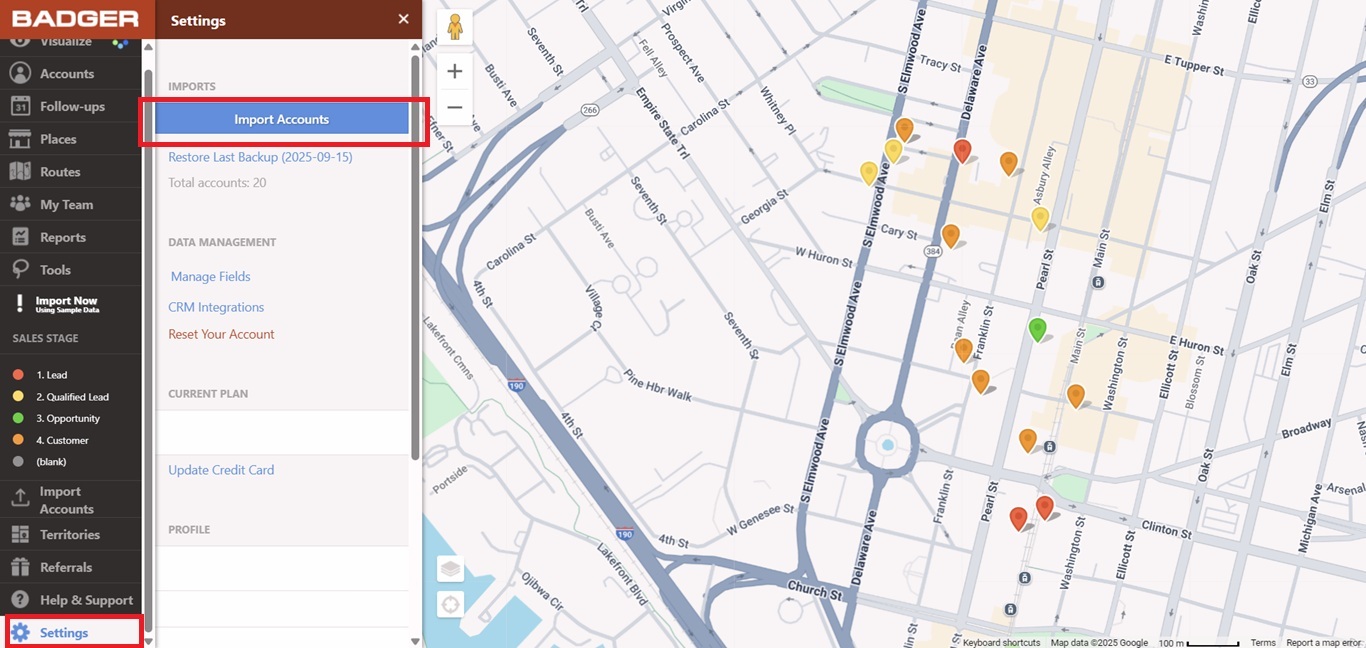This screenshot has width=1366, height=648.
Task: Click Reset Your Account link
Action: coord(221,334)
